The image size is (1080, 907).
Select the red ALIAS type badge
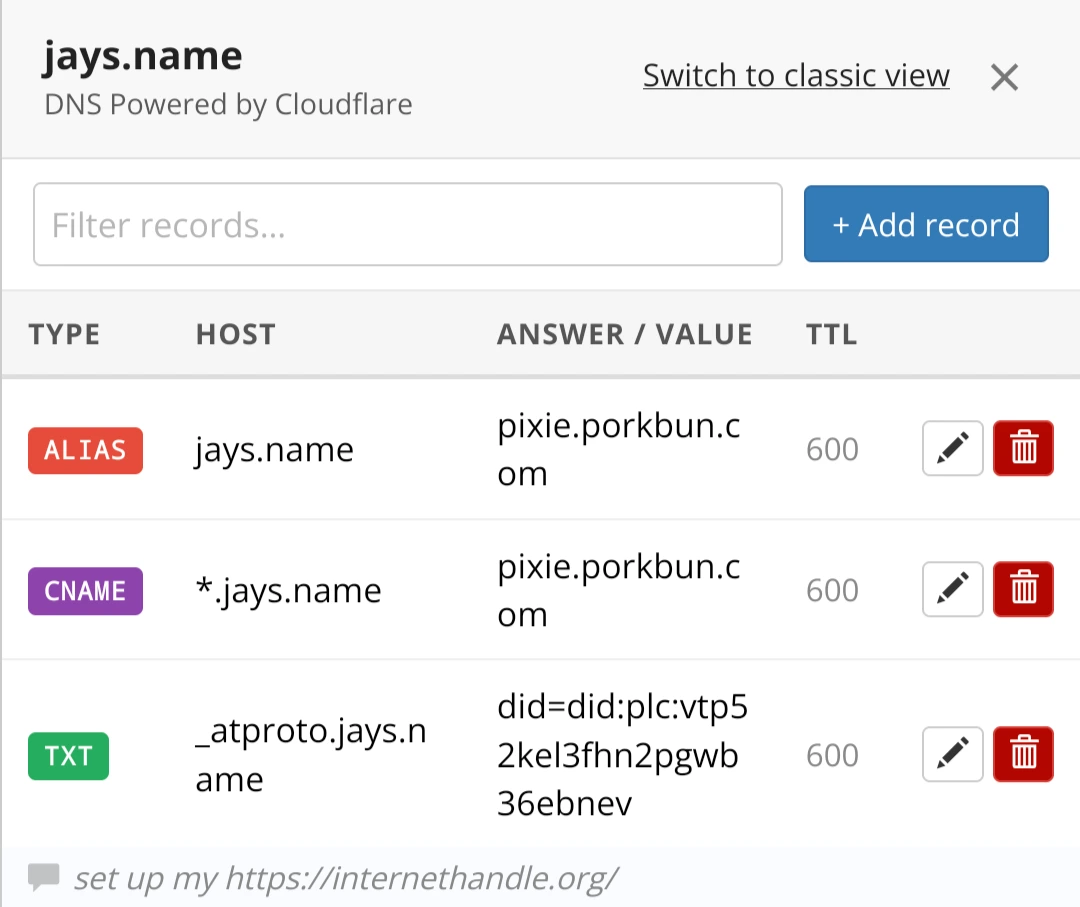pos(86,450)
